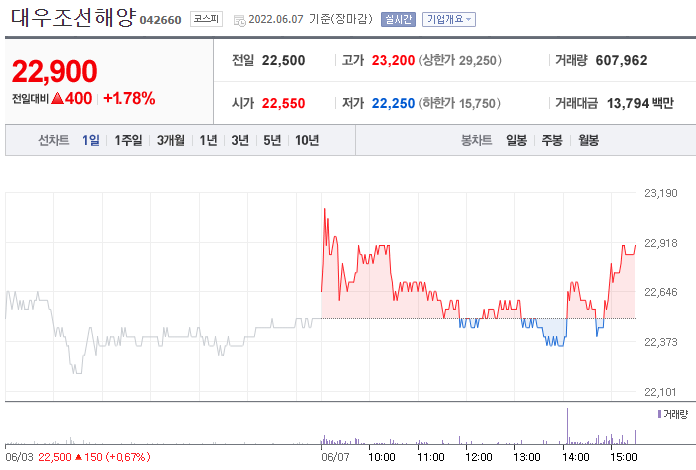Click the 고가 value 23,200
This screenshot has height=470, width=696.
pos(393,60)
